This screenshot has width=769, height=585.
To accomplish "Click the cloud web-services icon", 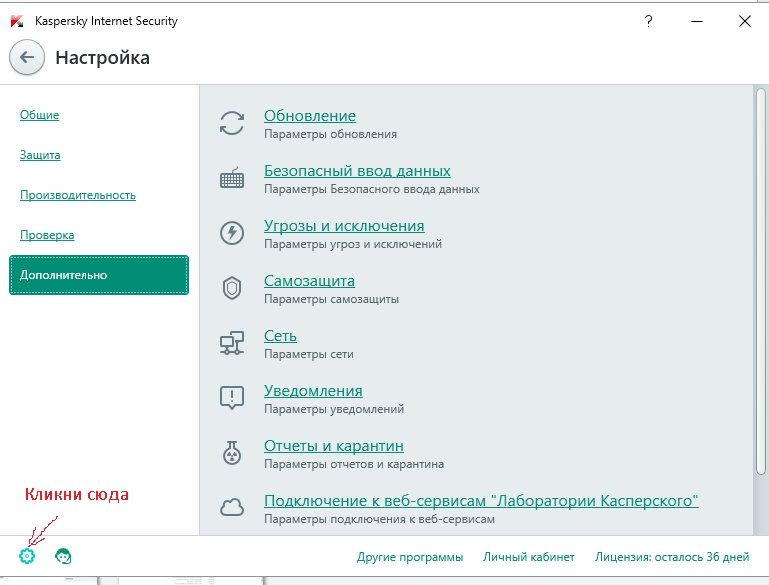I will tap(232, 508).
